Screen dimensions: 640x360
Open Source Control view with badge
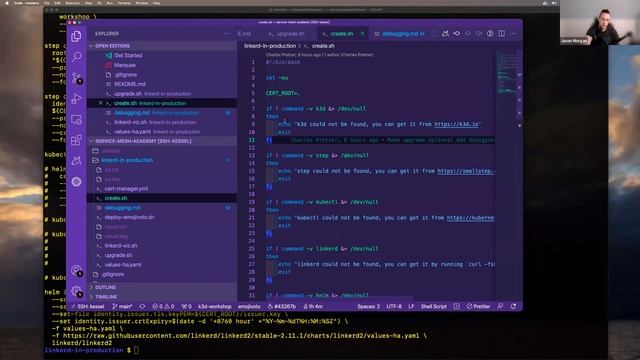76,78
